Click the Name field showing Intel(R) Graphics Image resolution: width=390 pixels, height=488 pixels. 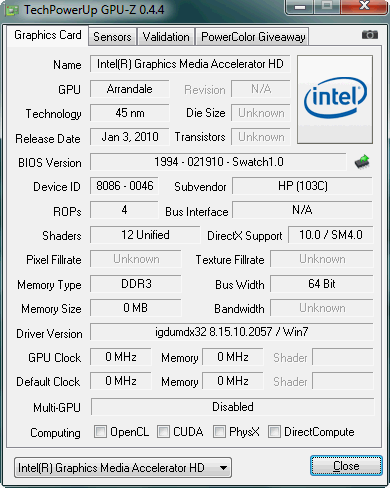coord(190,64)
